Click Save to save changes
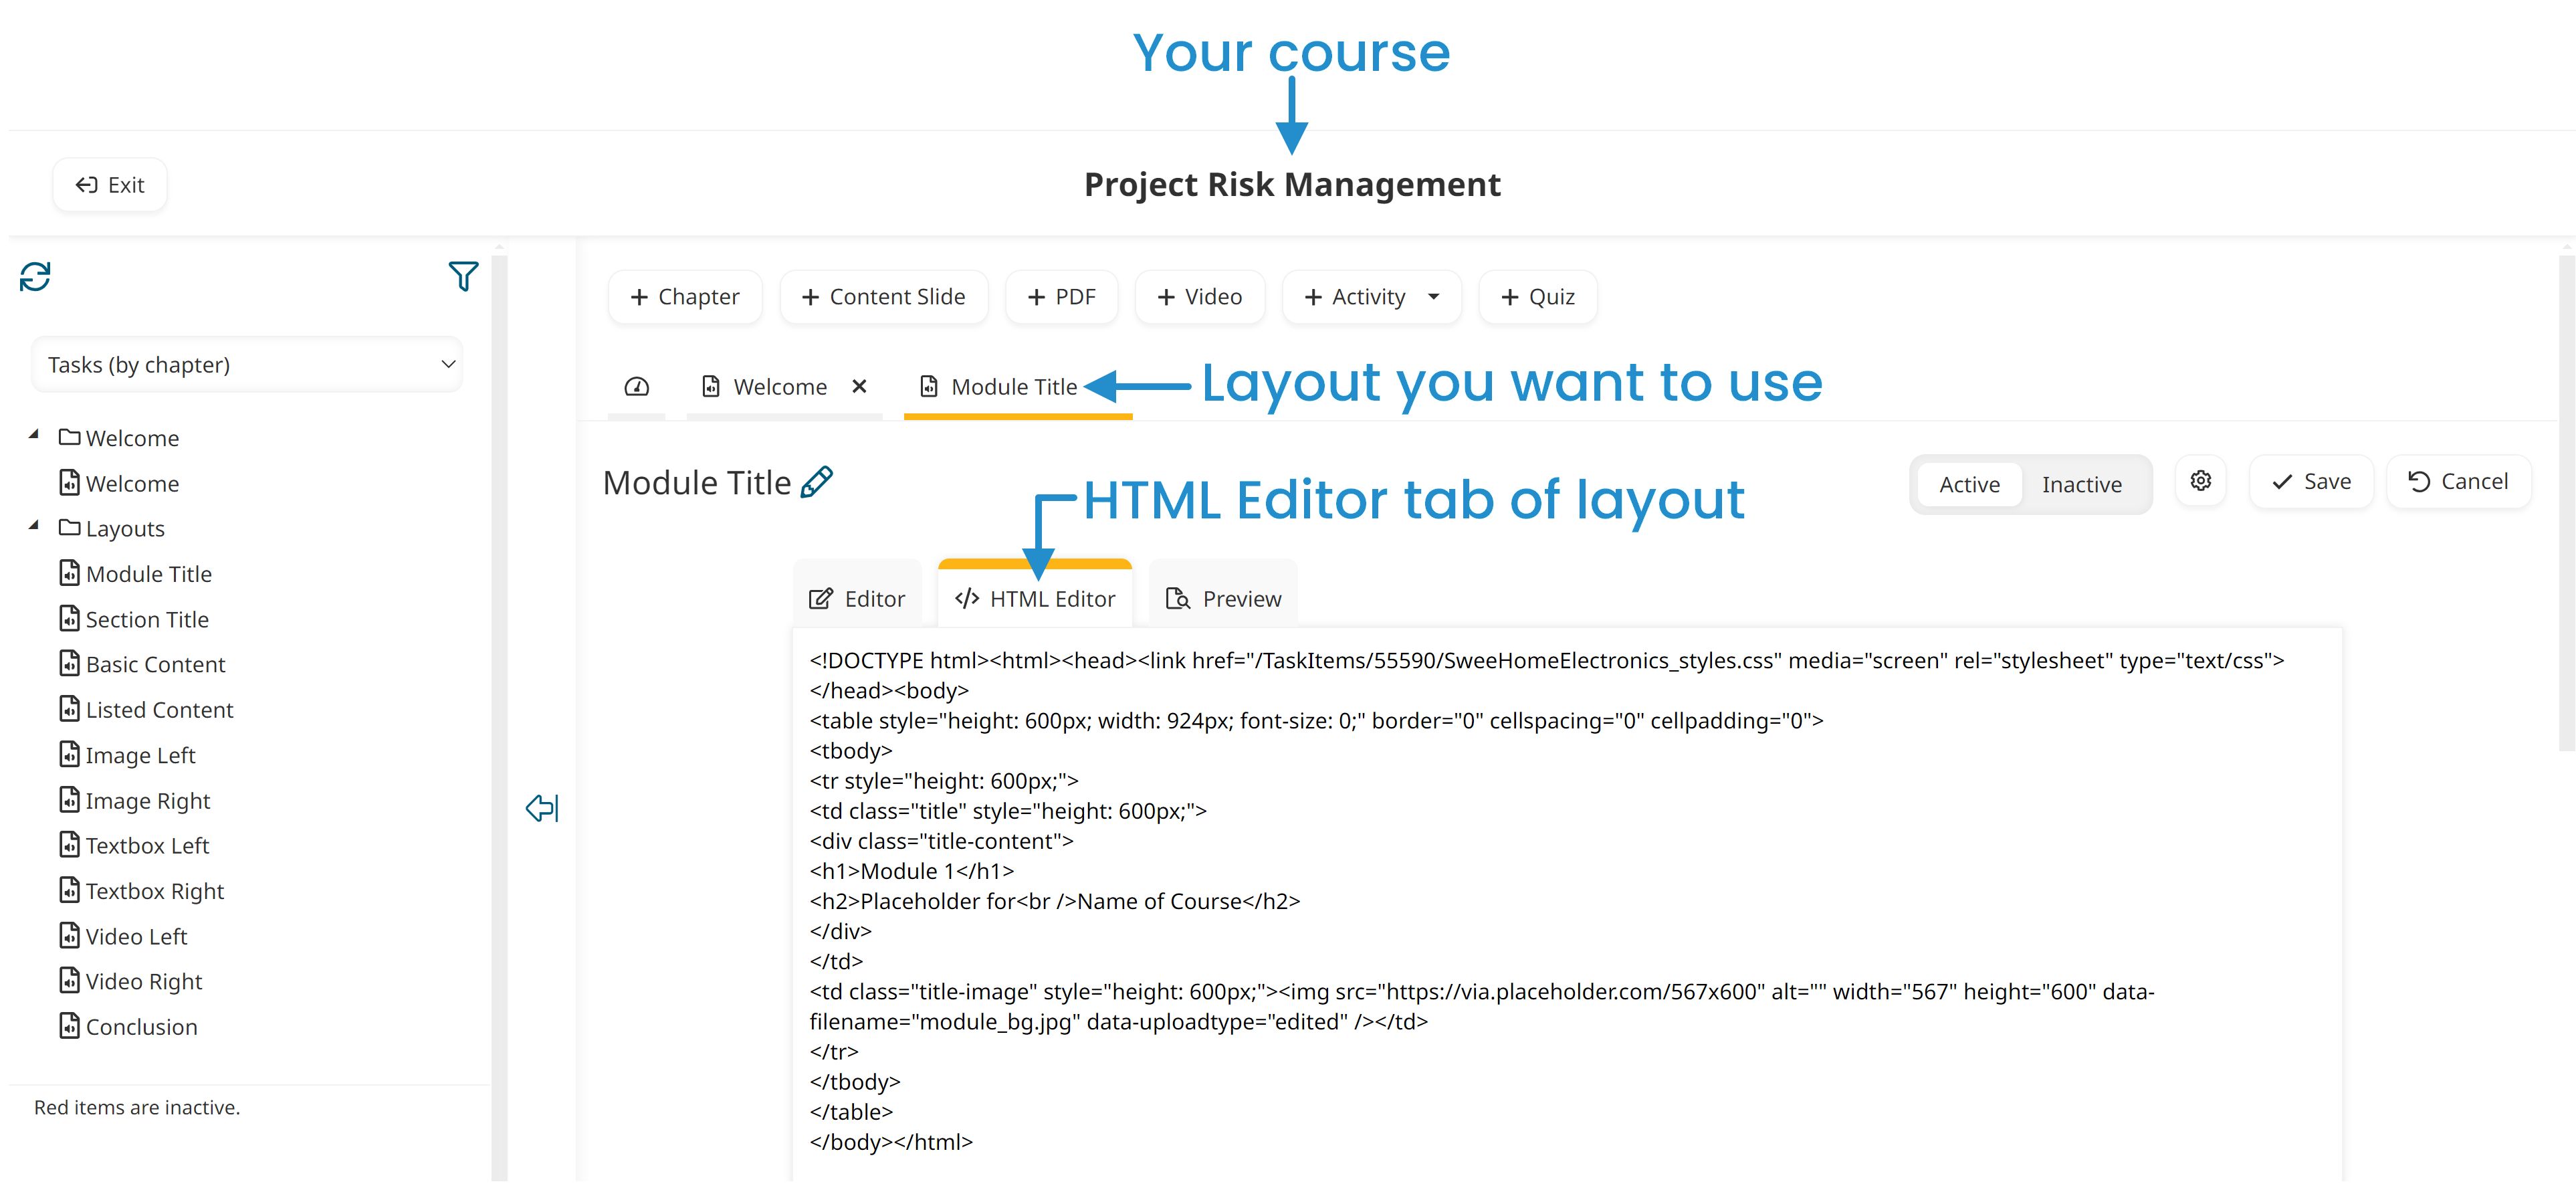The height and width of the screenshot is (1194, 2576). click(x=2311, y=481)
